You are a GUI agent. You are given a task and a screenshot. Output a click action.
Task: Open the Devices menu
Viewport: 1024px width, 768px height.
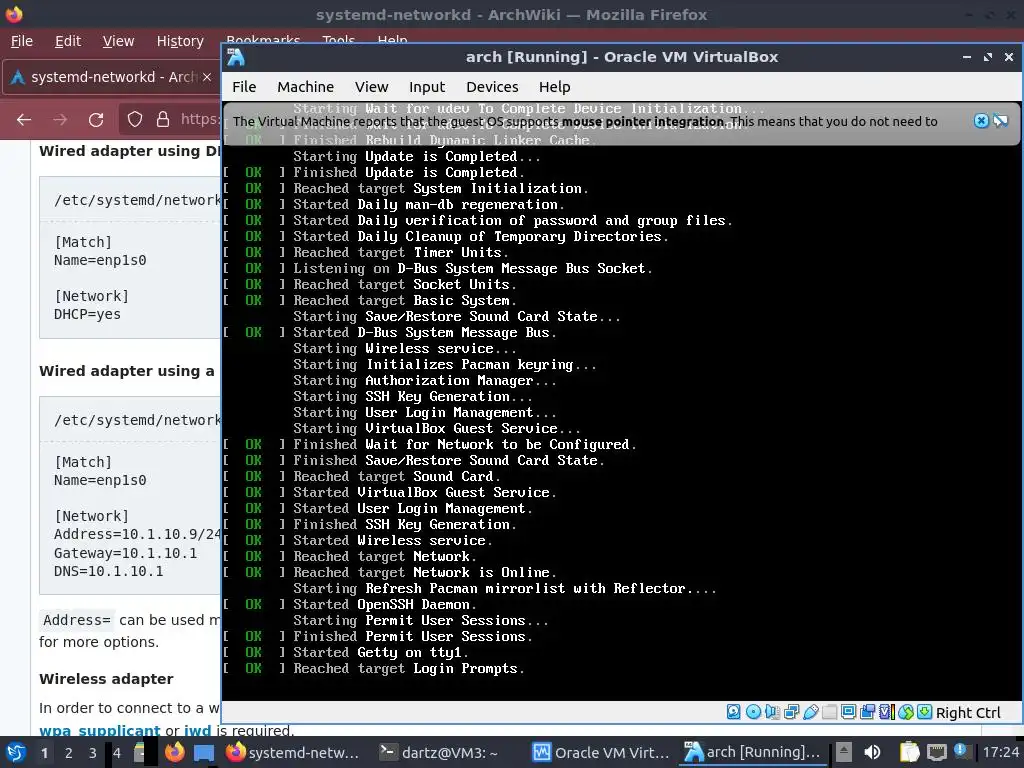[492, 87]
